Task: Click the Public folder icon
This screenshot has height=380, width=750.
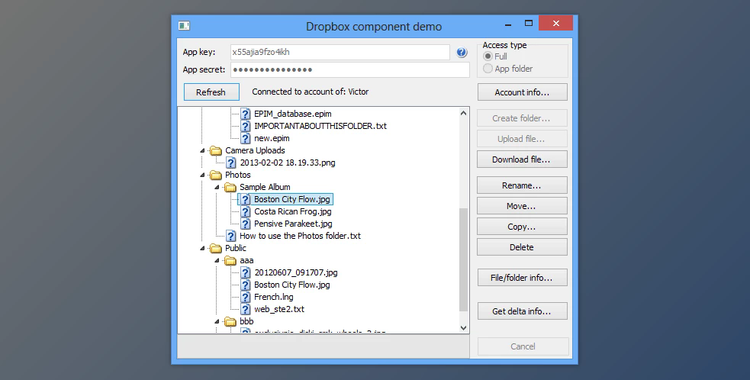Action: coord(216,248)
